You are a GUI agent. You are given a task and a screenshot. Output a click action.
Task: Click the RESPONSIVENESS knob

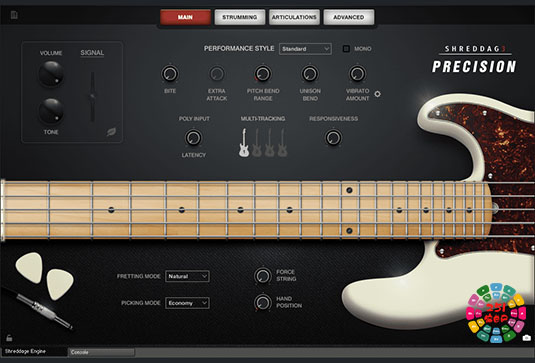pos(333,138)
